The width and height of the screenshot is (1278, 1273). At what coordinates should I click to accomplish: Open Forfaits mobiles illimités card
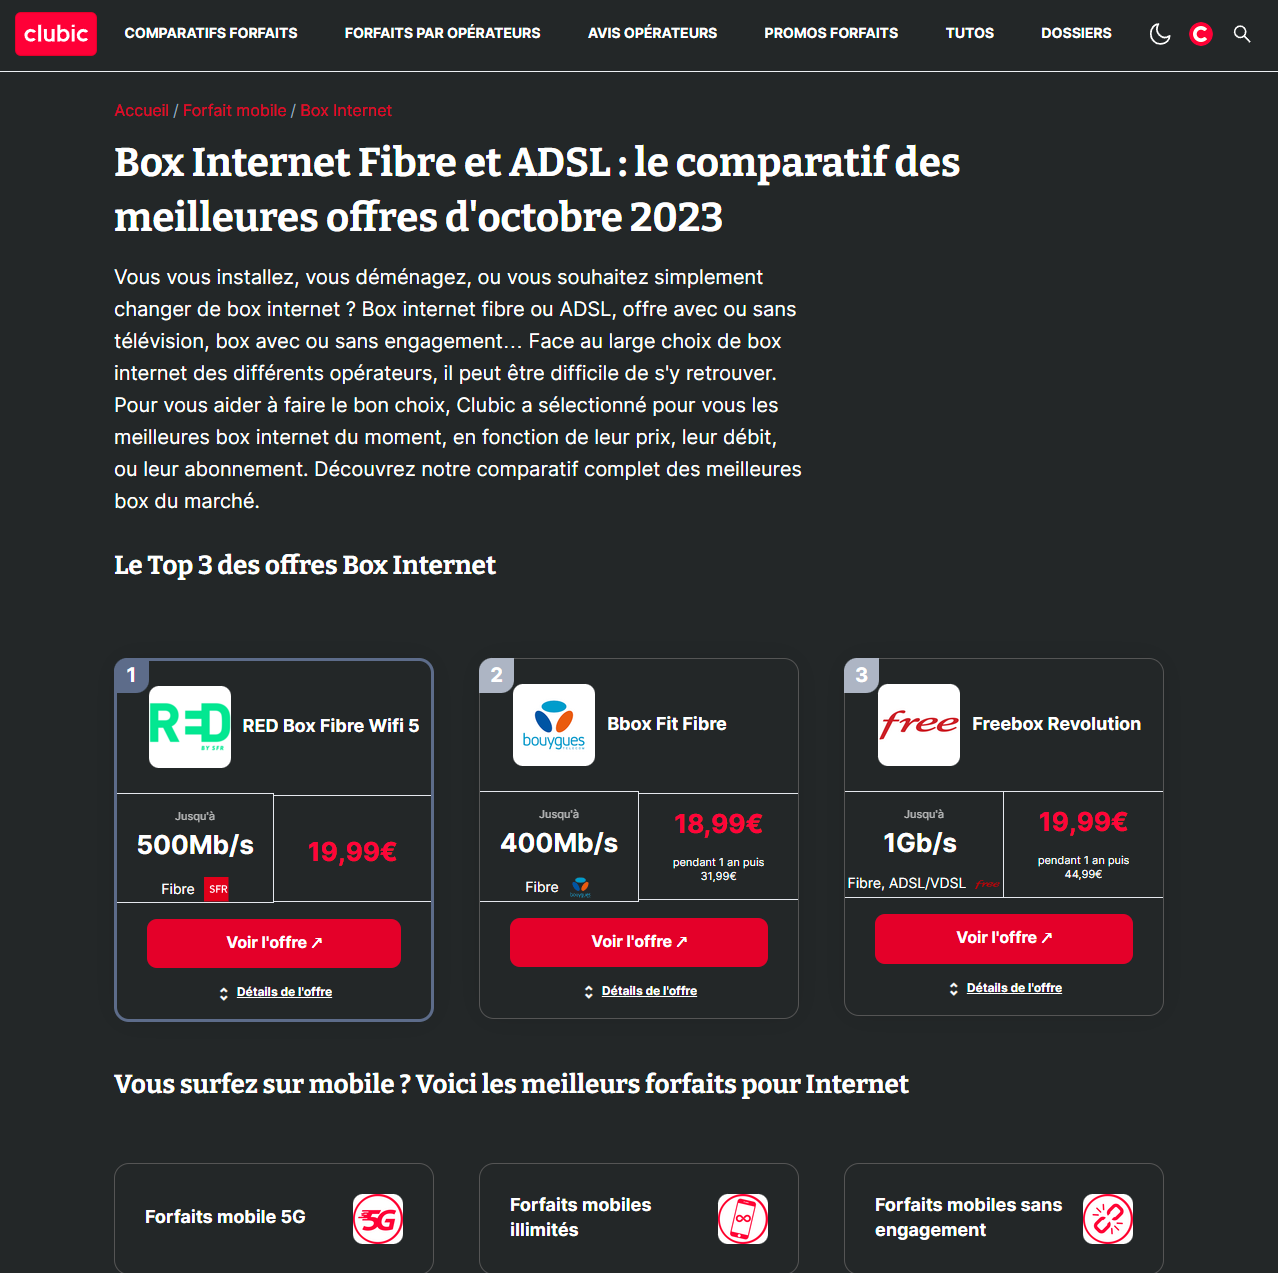pyautogui.click(x=639, y=1218)
